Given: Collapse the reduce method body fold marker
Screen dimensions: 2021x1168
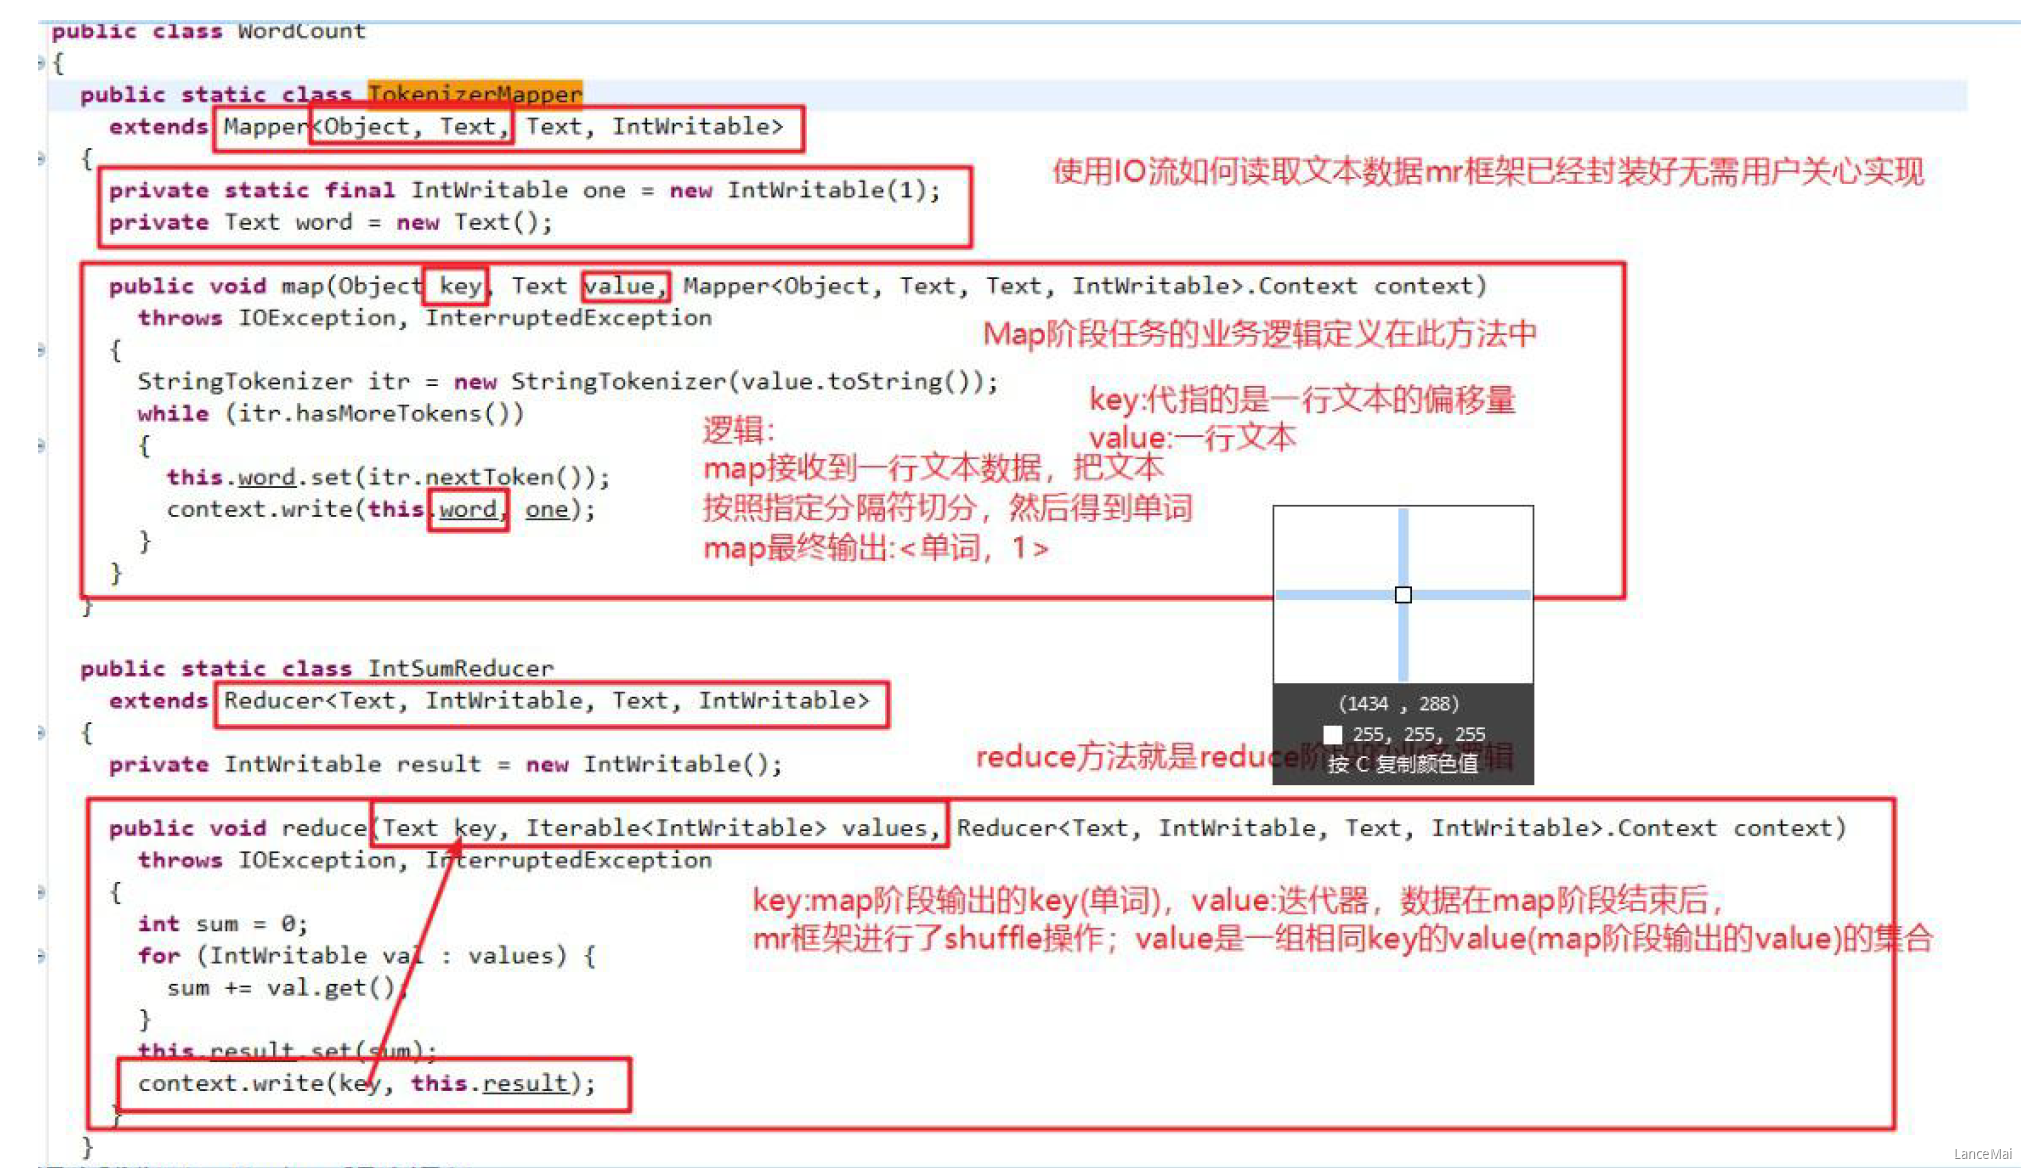Looking at the screenshot, I should [41, 891].
